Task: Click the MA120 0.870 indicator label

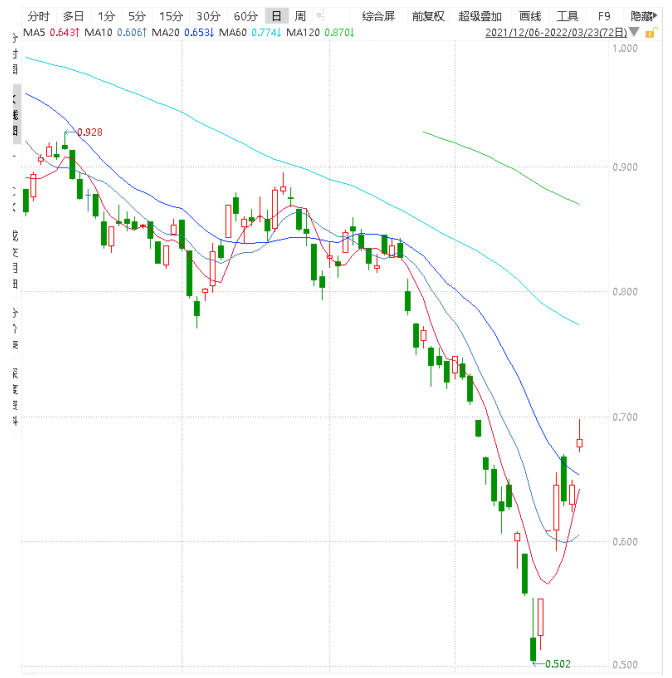Action: pyautogui.click(x=320, y=32)
